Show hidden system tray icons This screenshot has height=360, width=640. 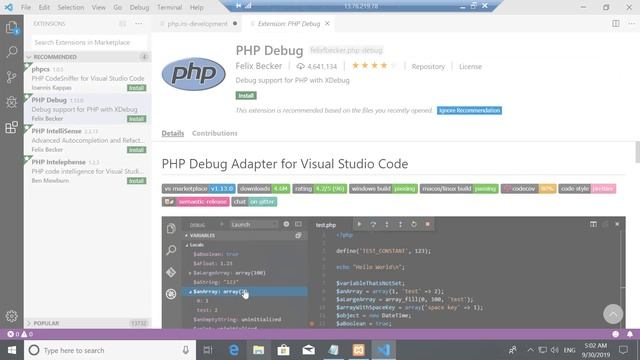[530, 350]
